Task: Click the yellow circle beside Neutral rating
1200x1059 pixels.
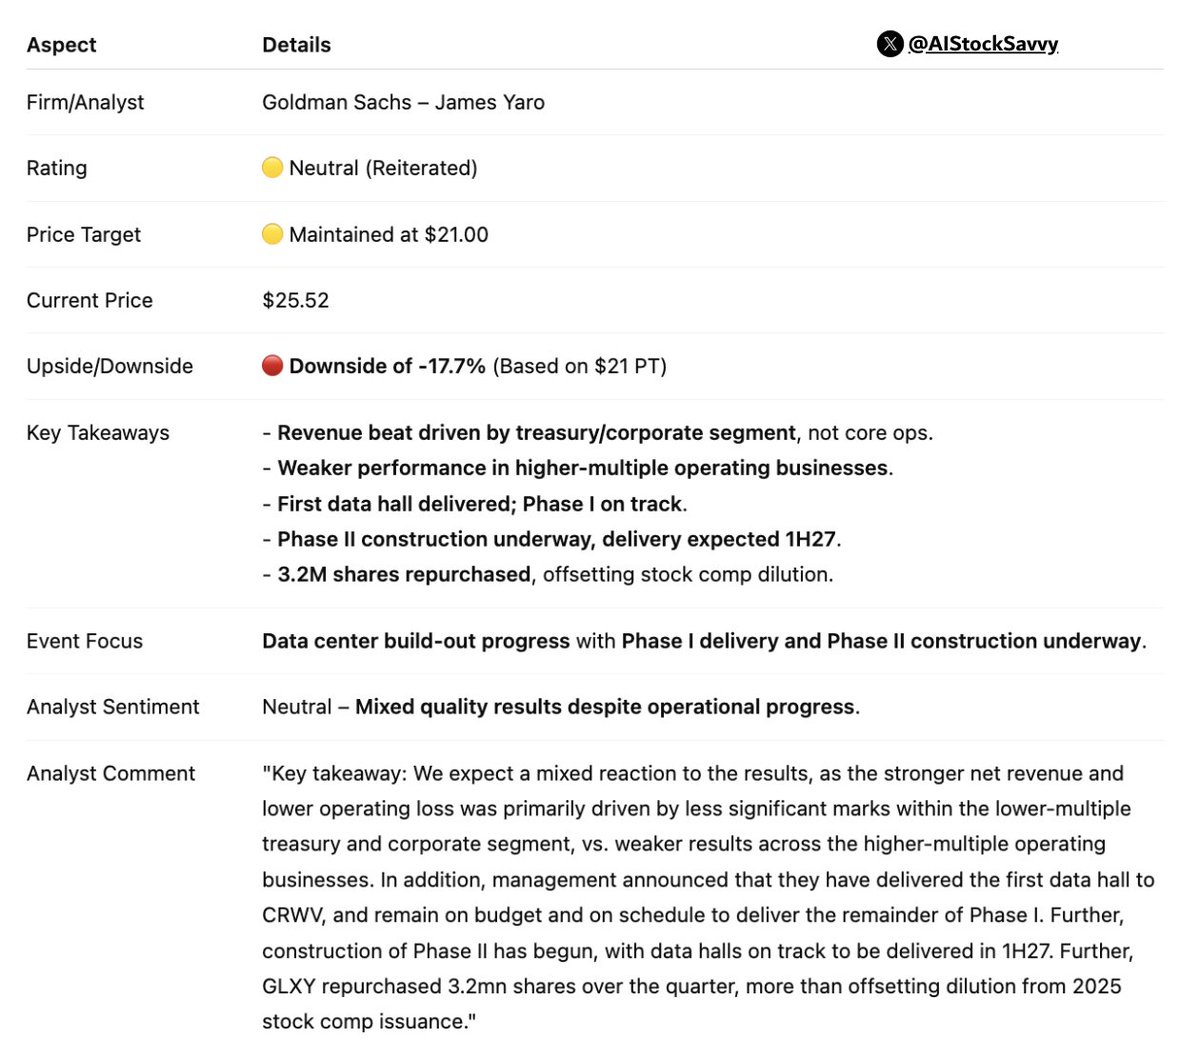Action: point(272,168)
